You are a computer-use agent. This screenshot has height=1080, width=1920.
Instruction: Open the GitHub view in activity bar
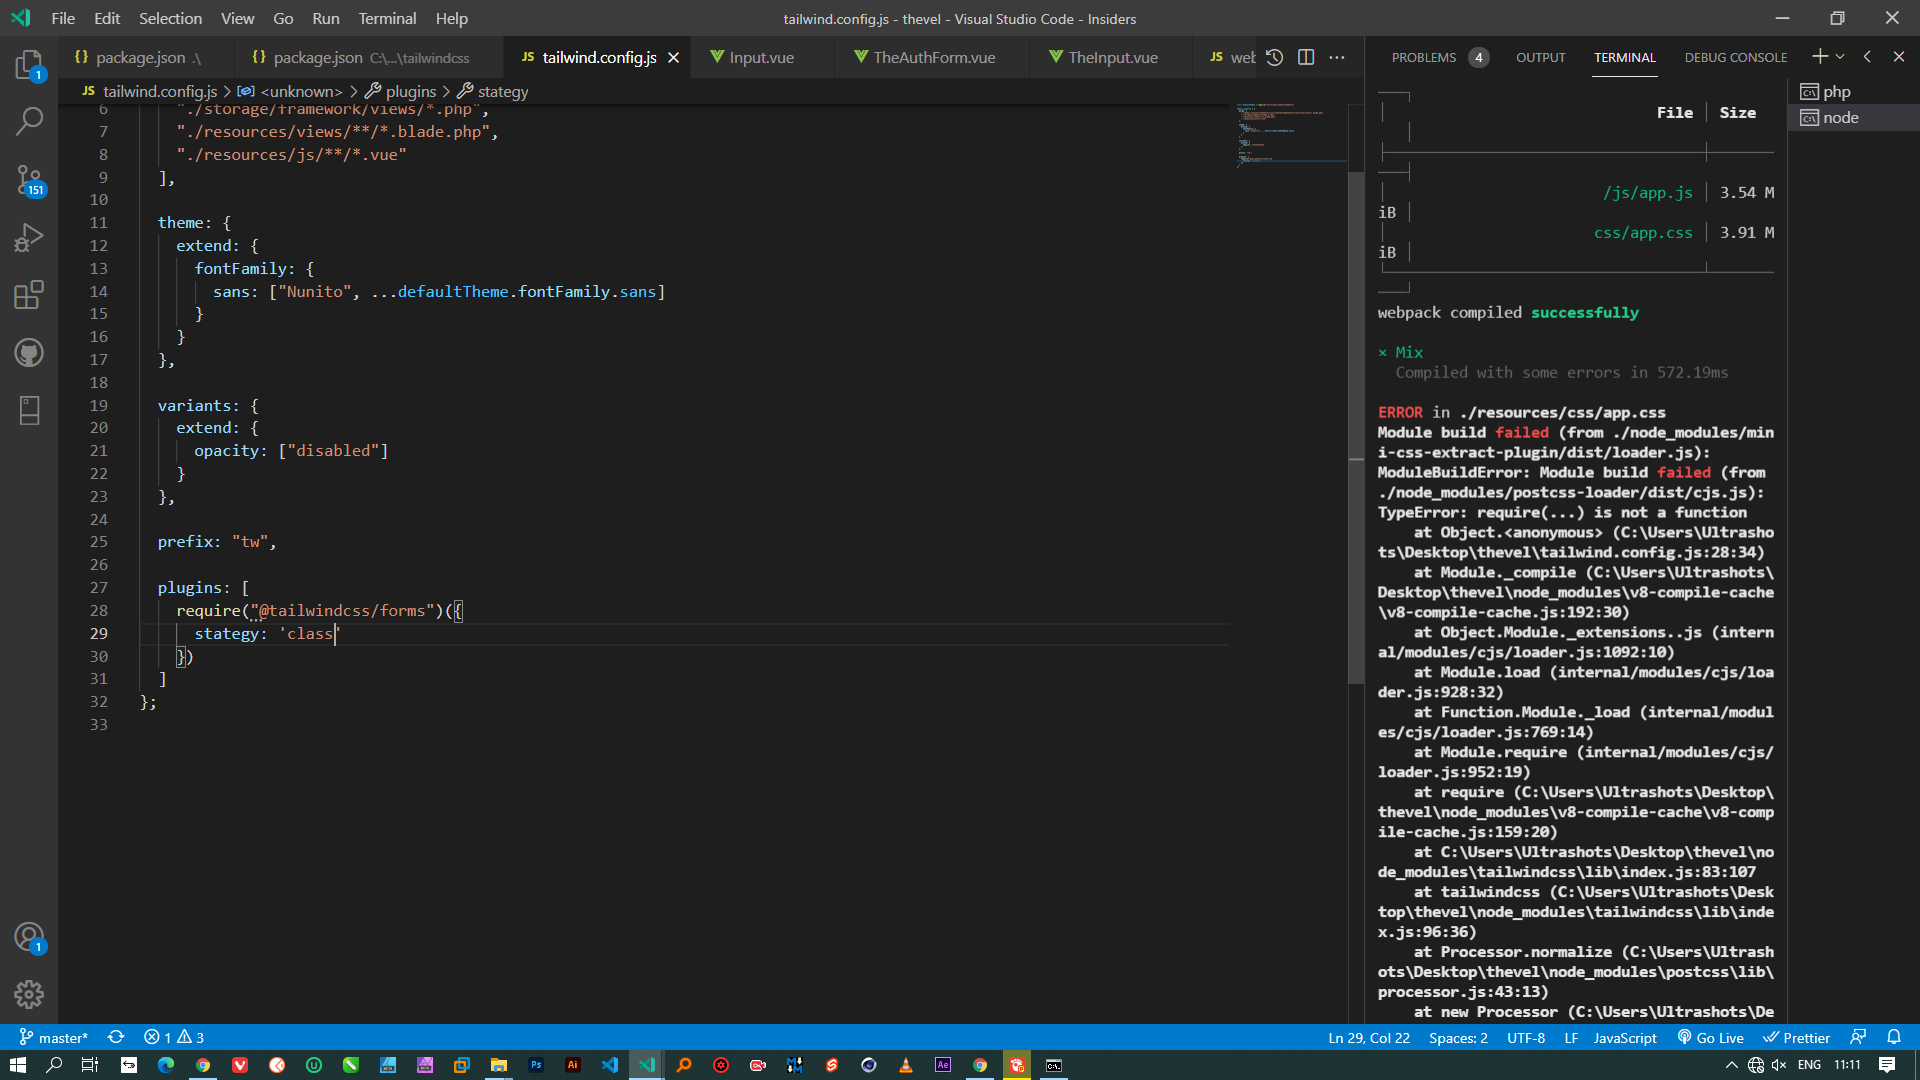(29, 352)
